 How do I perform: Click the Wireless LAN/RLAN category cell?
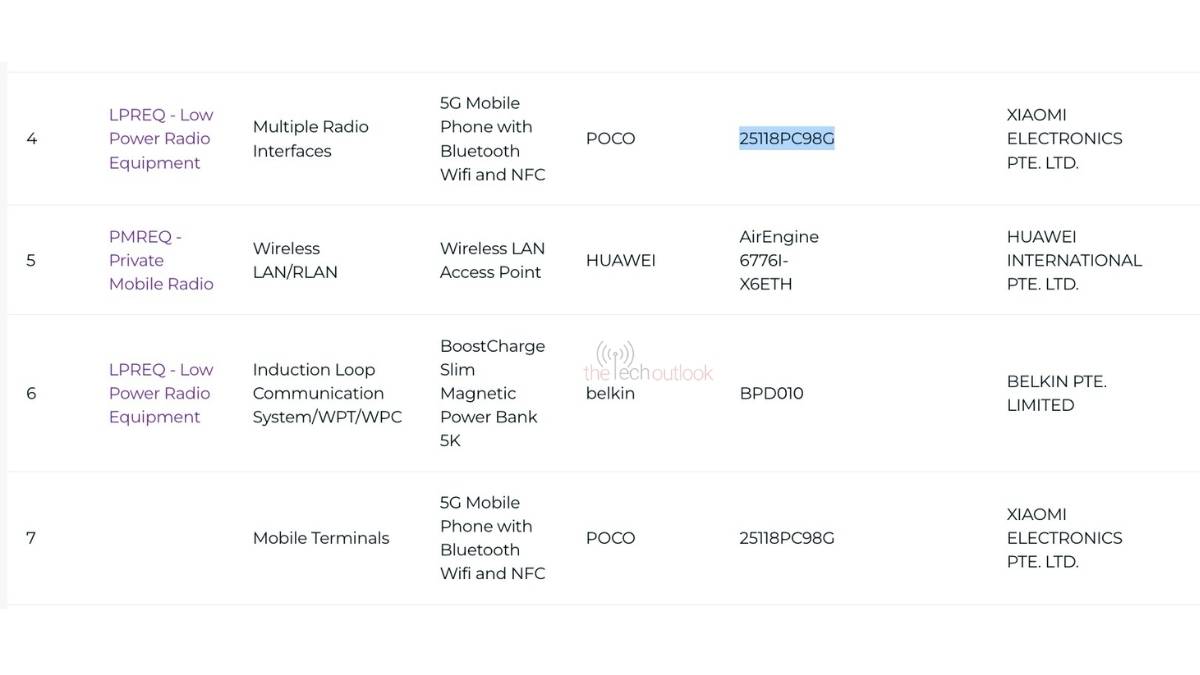point(295,260)
